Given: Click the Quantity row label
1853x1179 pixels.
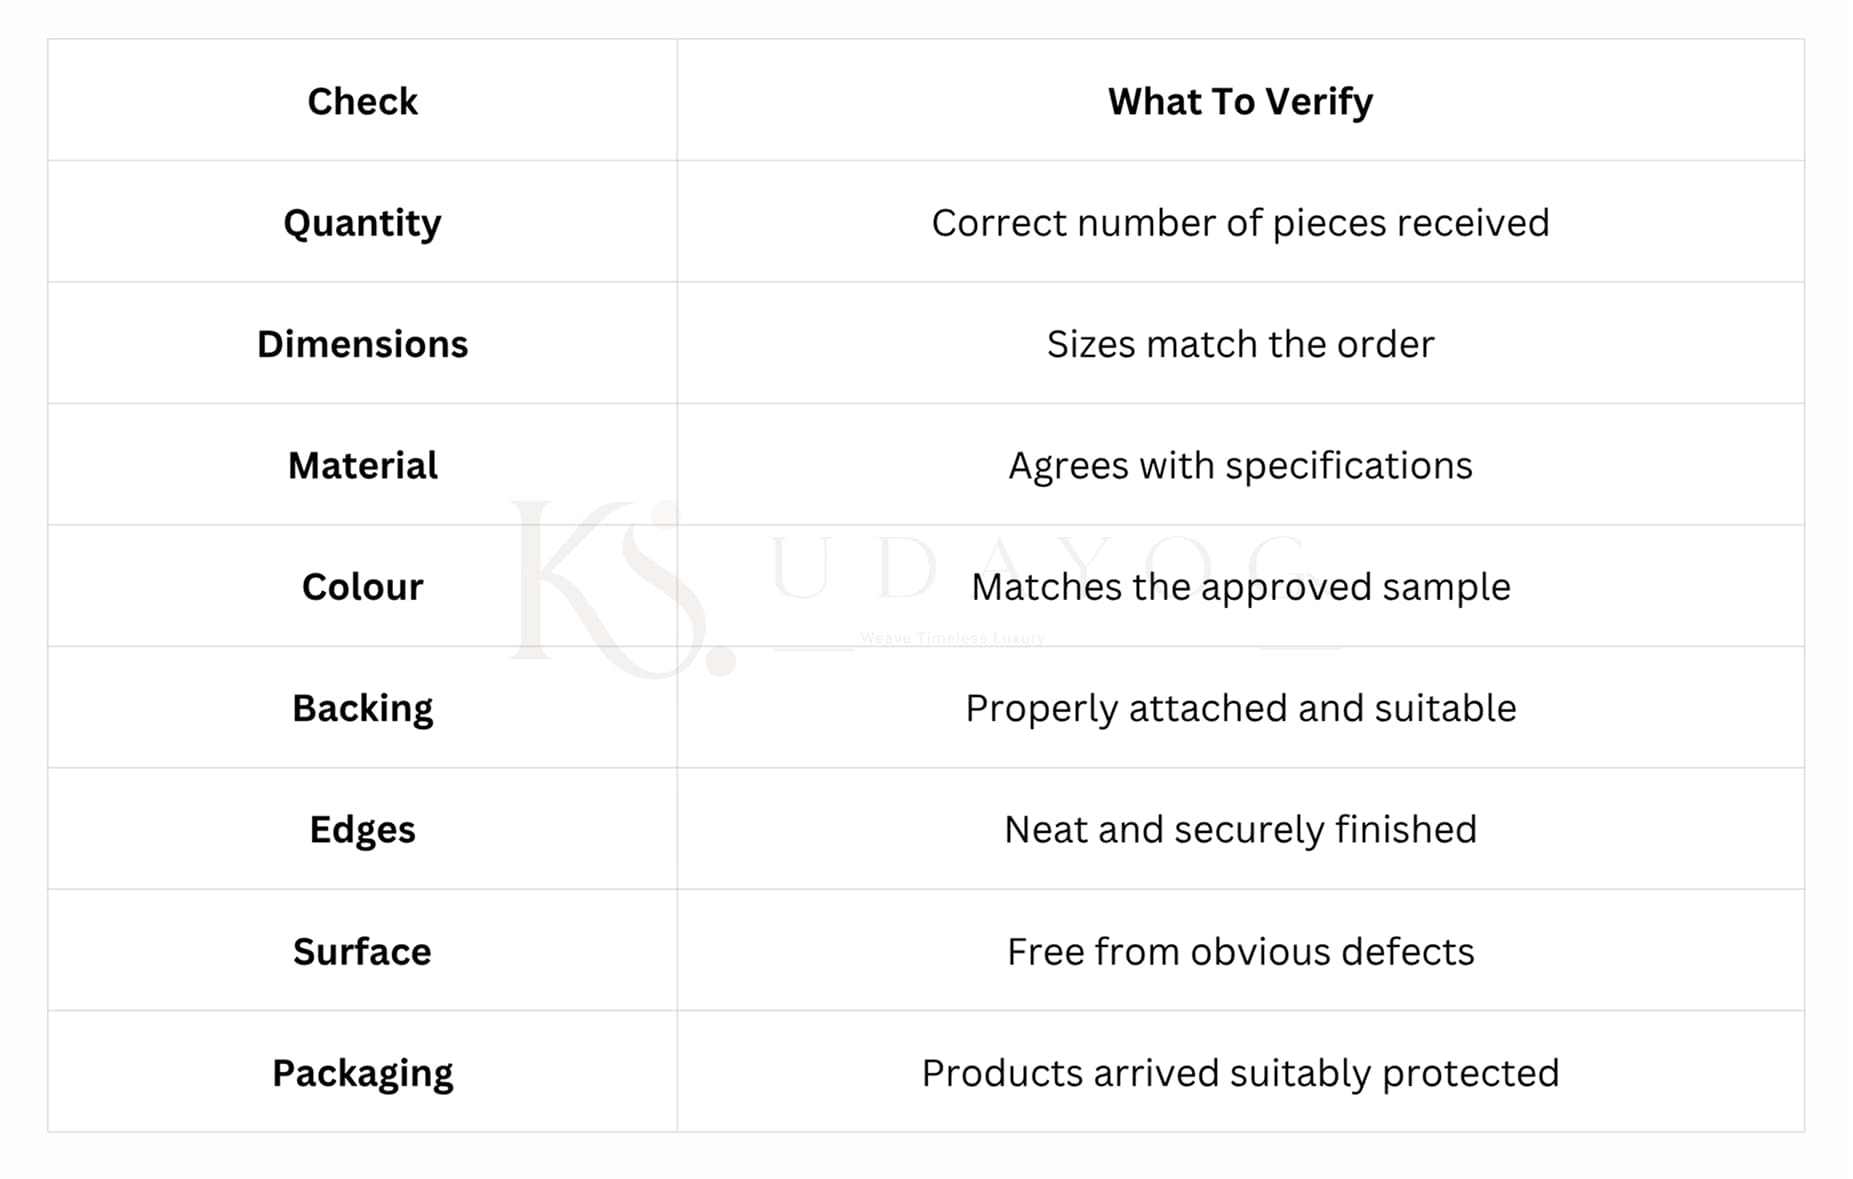Looking at the screenshot, I should pos(362,223).
